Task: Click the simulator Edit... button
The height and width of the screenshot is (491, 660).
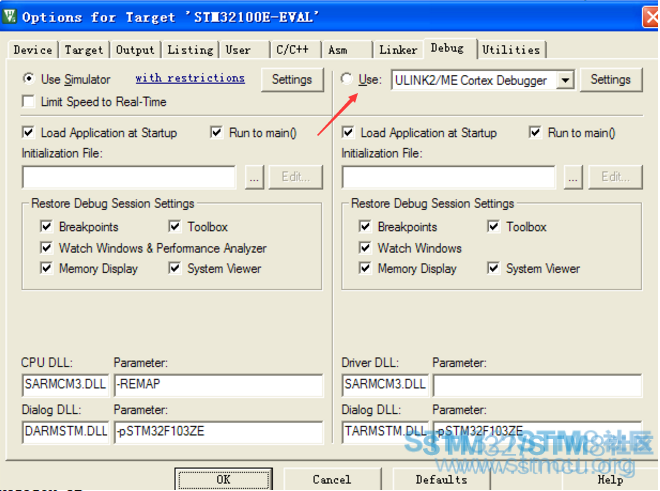Action: coord(295,177)
